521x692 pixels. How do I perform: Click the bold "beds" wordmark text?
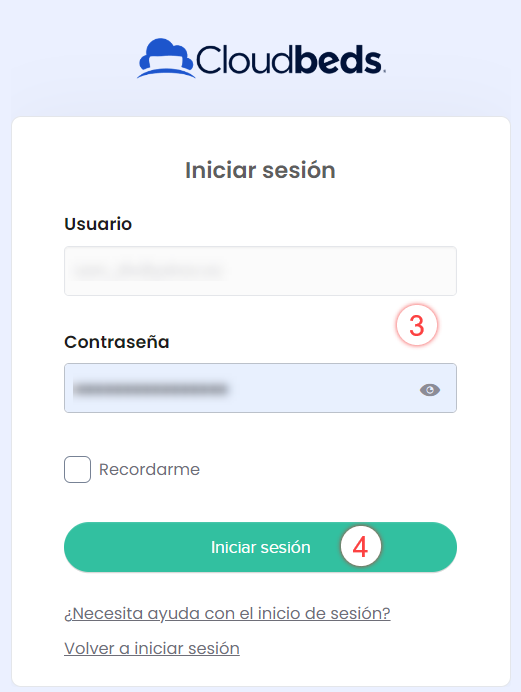[337, 59]
